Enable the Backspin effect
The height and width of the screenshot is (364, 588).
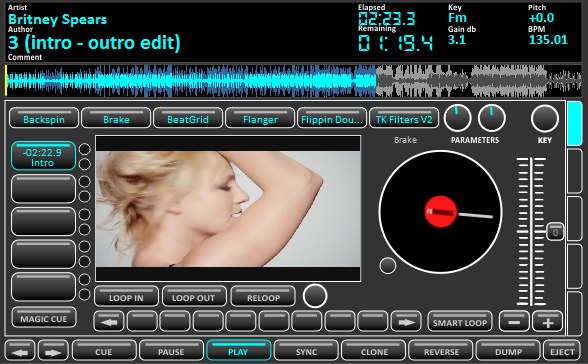click(44, 118)
